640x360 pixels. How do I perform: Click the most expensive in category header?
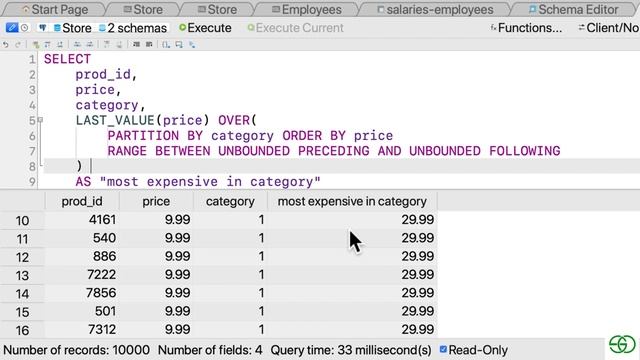click(x=352, y=201)
